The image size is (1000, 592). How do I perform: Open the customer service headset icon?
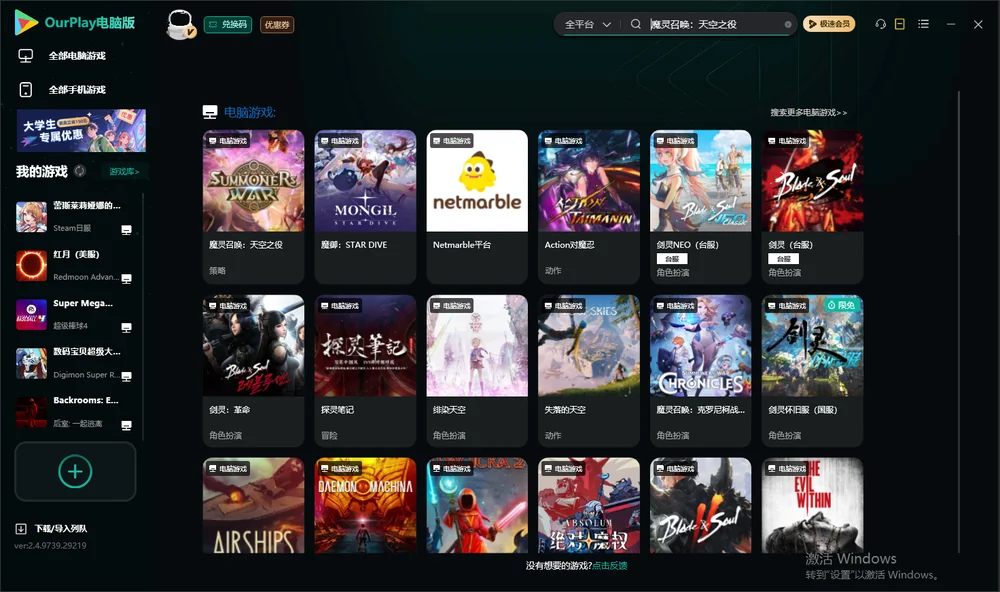click(x=881, y=24)
